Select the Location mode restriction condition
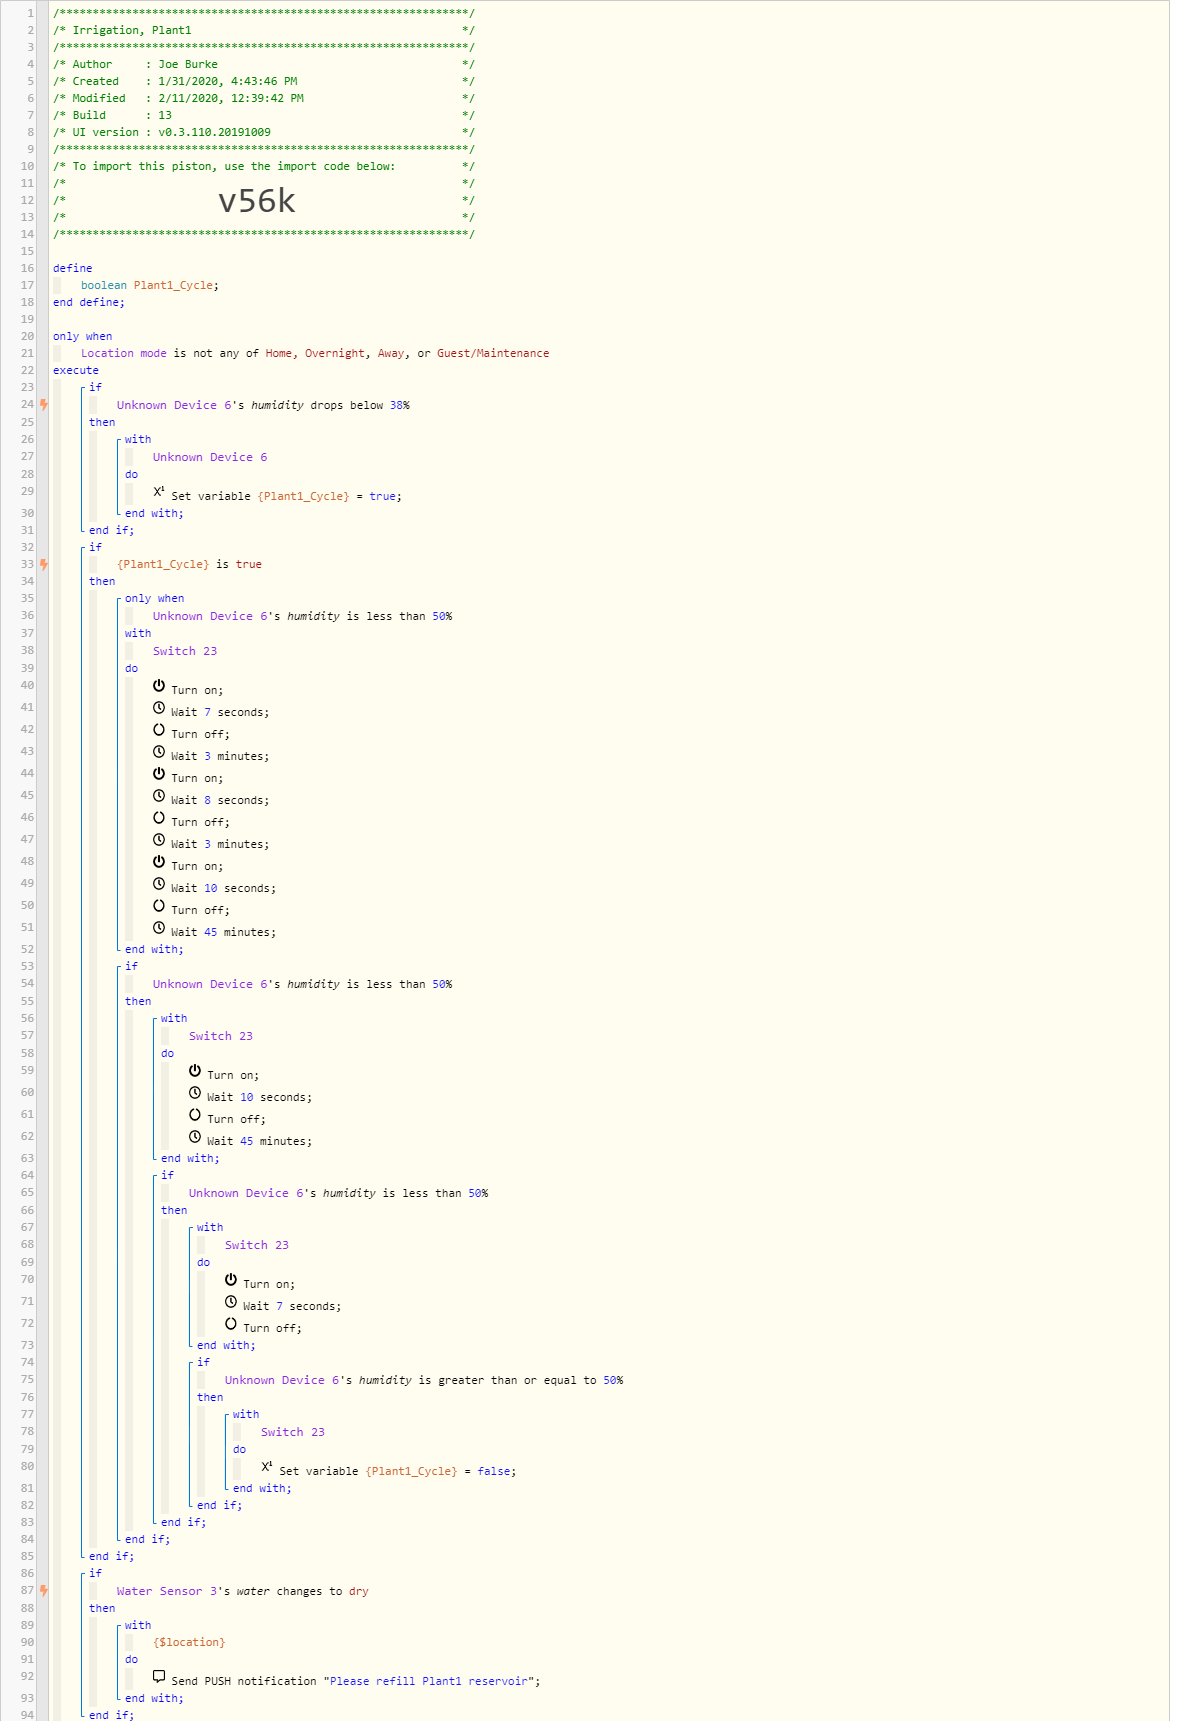 [x=315, y=353]
